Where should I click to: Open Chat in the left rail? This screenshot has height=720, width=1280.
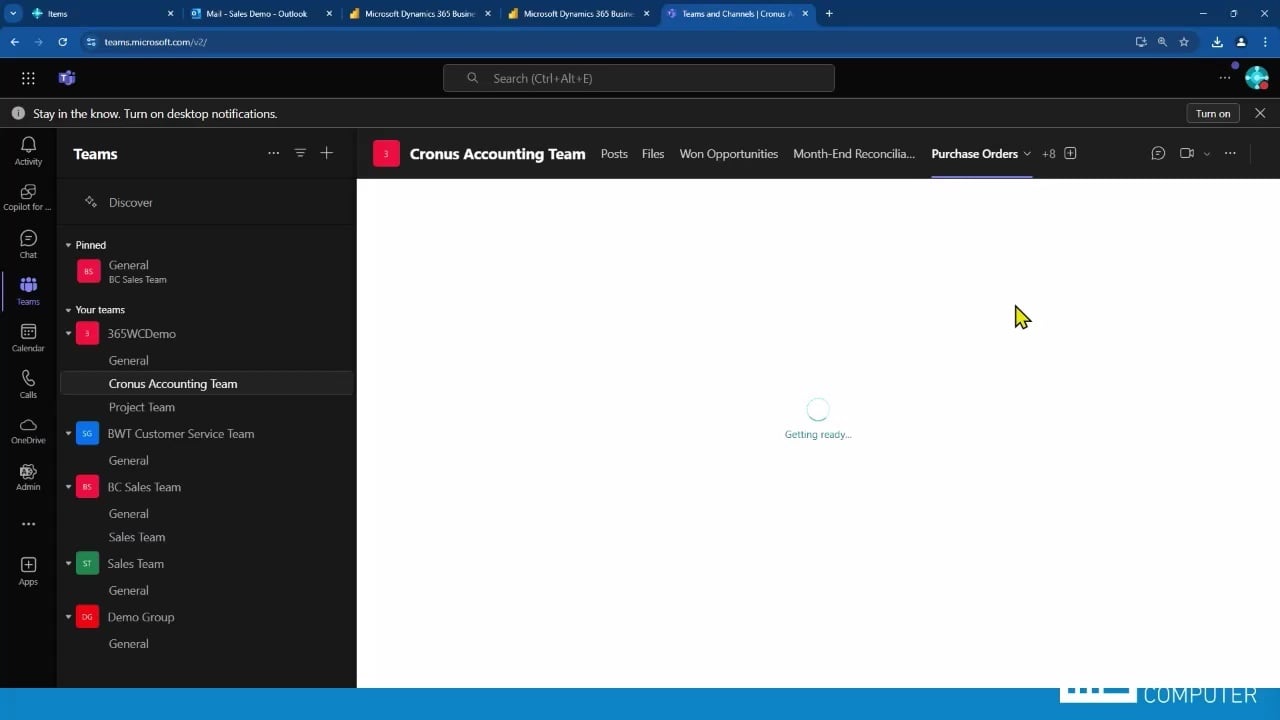pyautogui.click(x=28, y=243)
